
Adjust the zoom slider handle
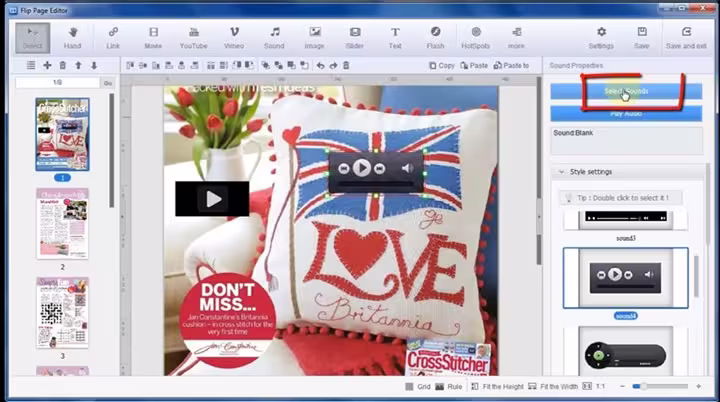tap(643, 387)
